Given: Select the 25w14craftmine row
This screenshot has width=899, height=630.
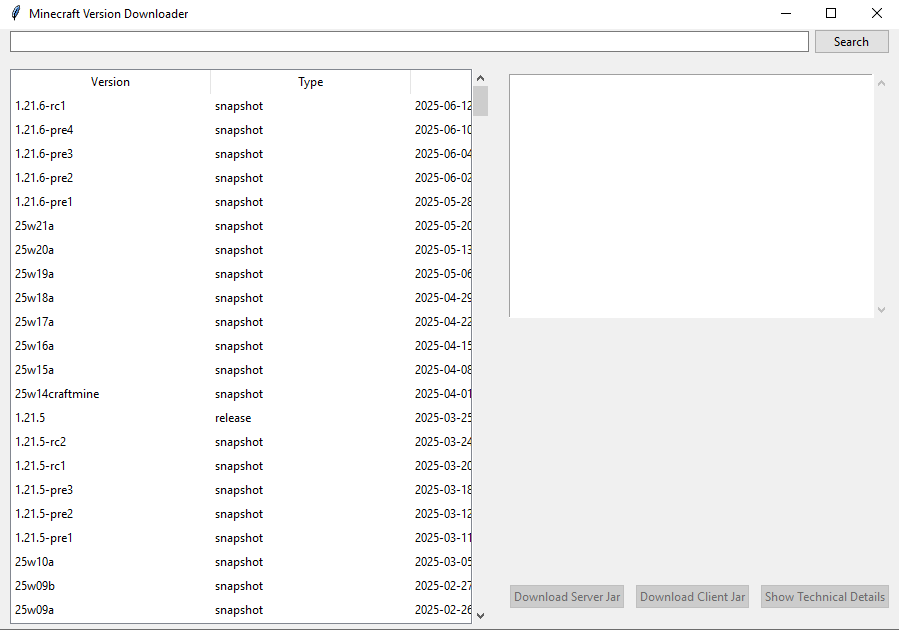Looking at the screenshot, I should (x=241, y=394).
